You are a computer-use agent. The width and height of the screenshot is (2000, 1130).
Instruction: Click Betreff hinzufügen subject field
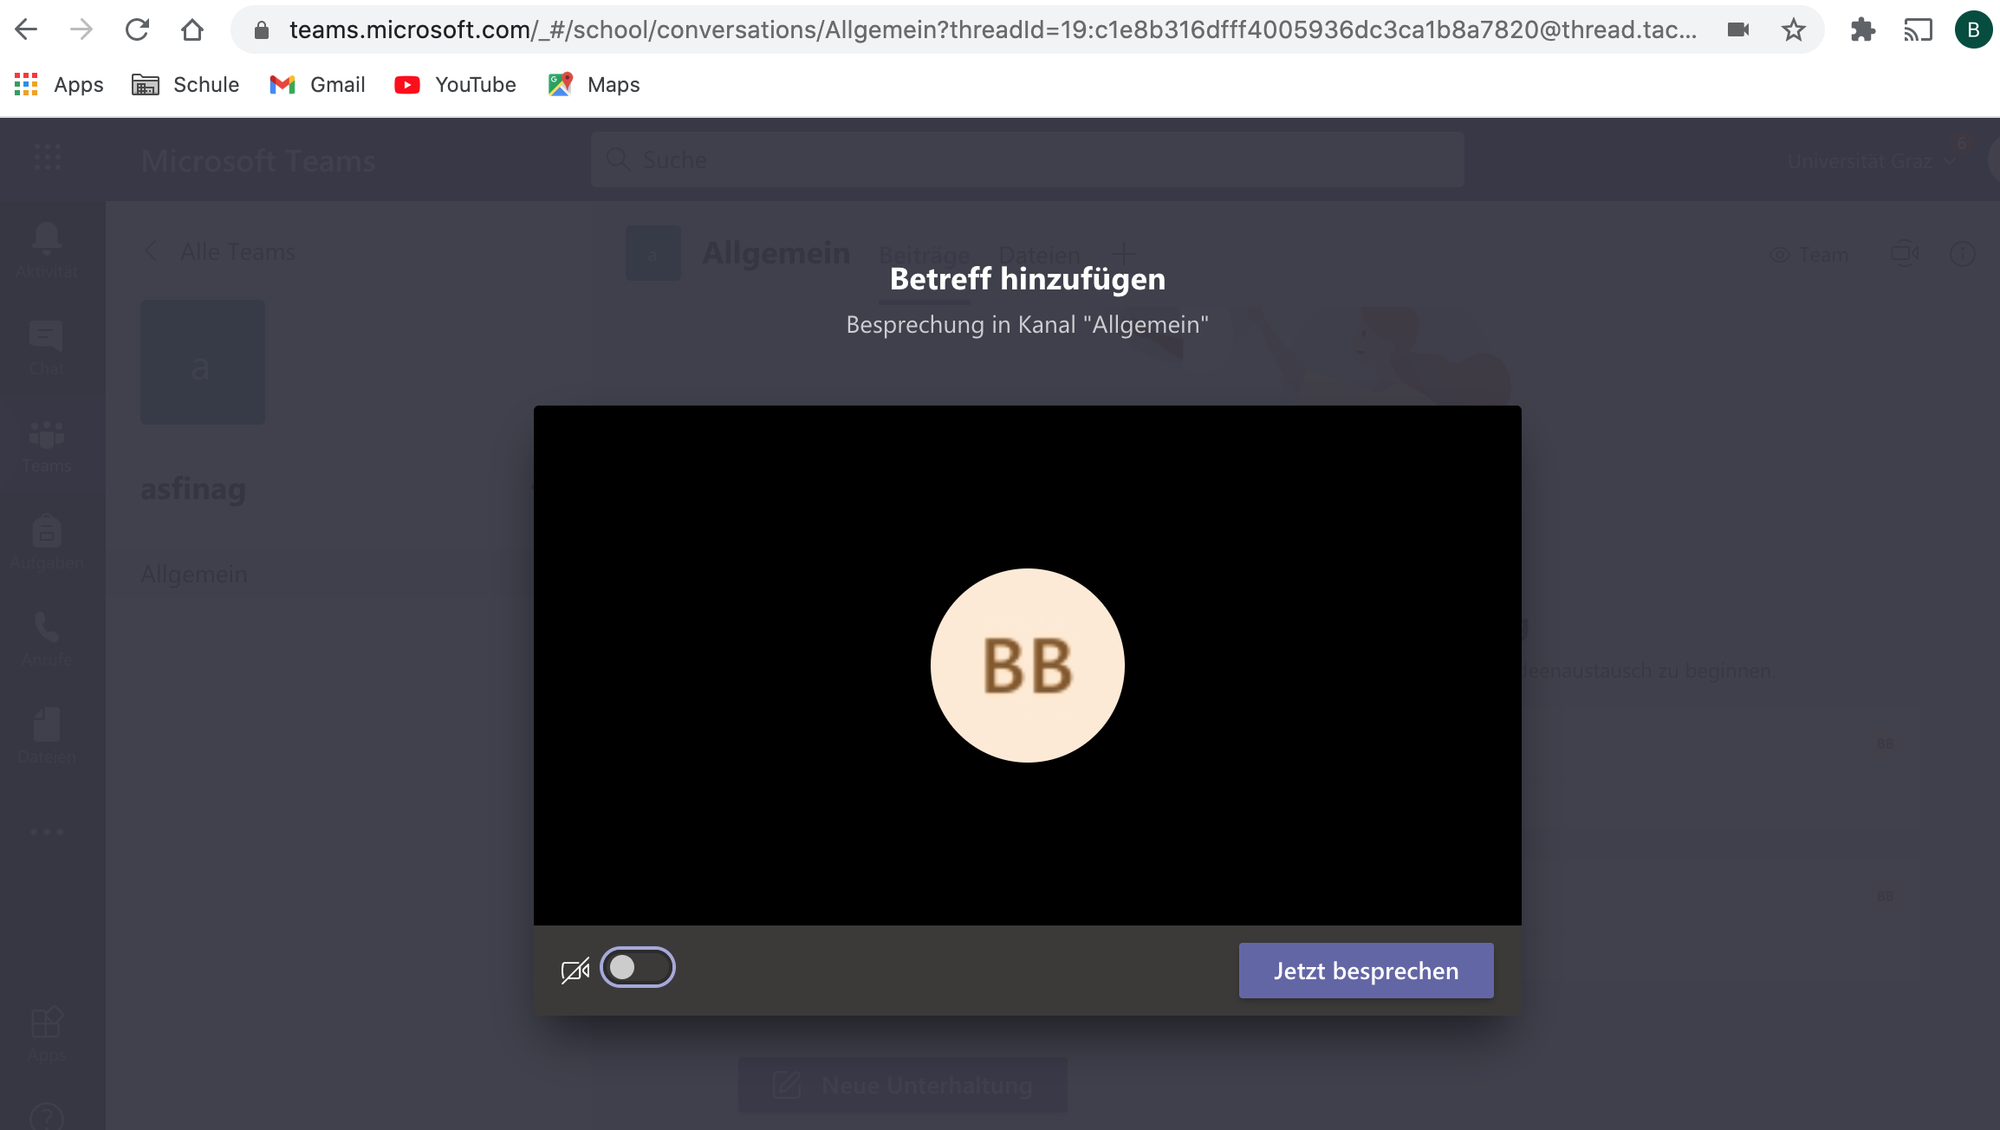(x=1027, y=279)
